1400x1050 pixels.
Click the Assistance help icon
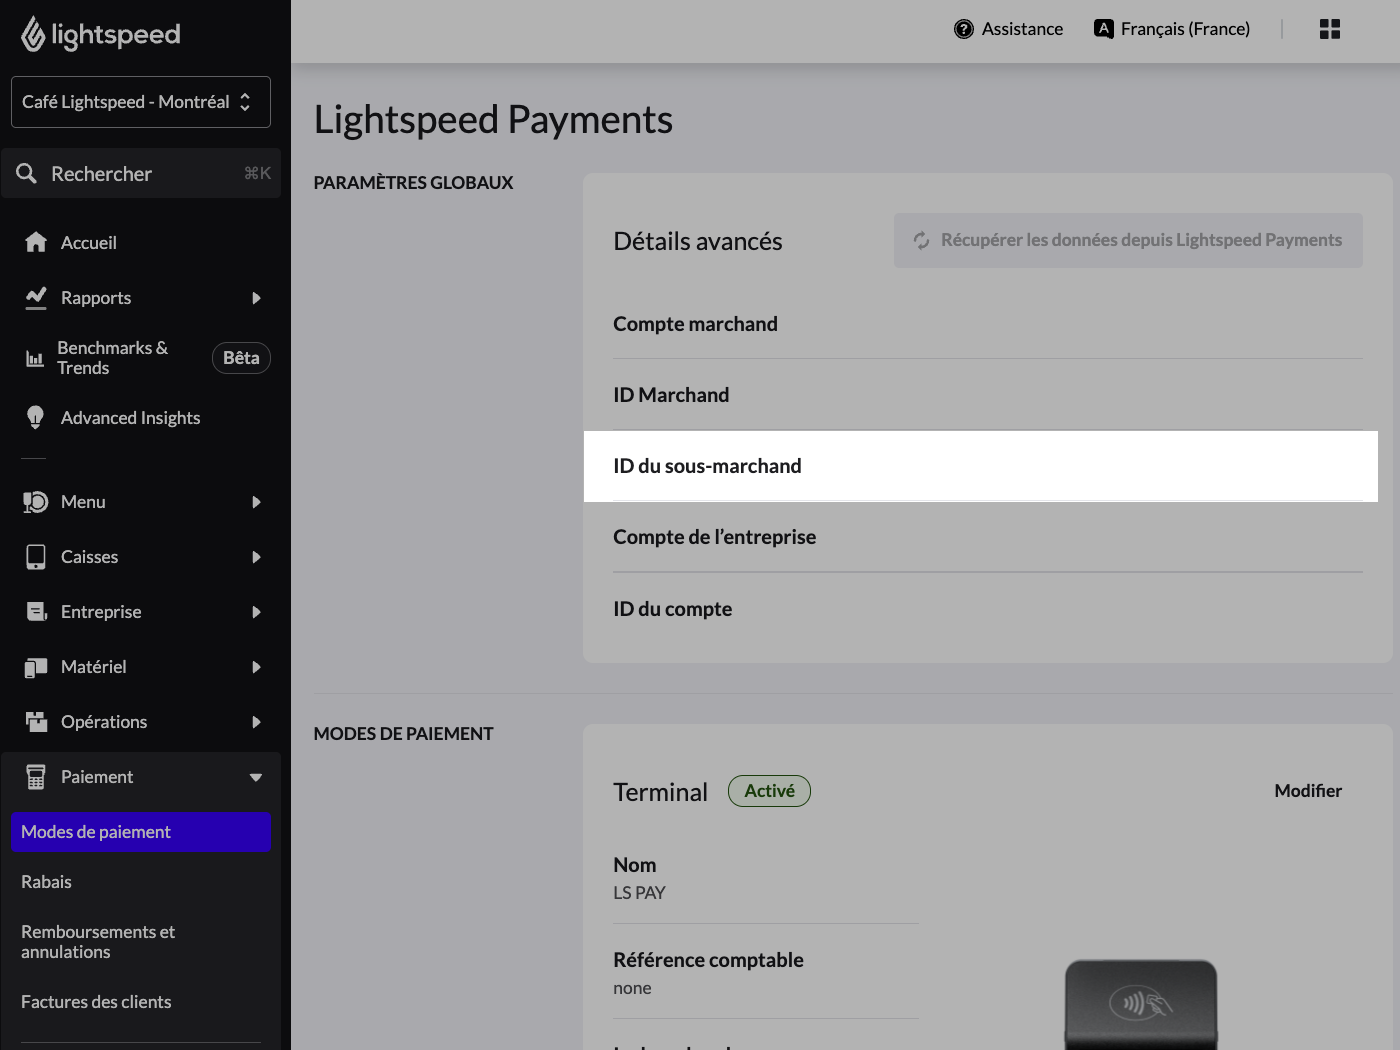pos(963,28)
